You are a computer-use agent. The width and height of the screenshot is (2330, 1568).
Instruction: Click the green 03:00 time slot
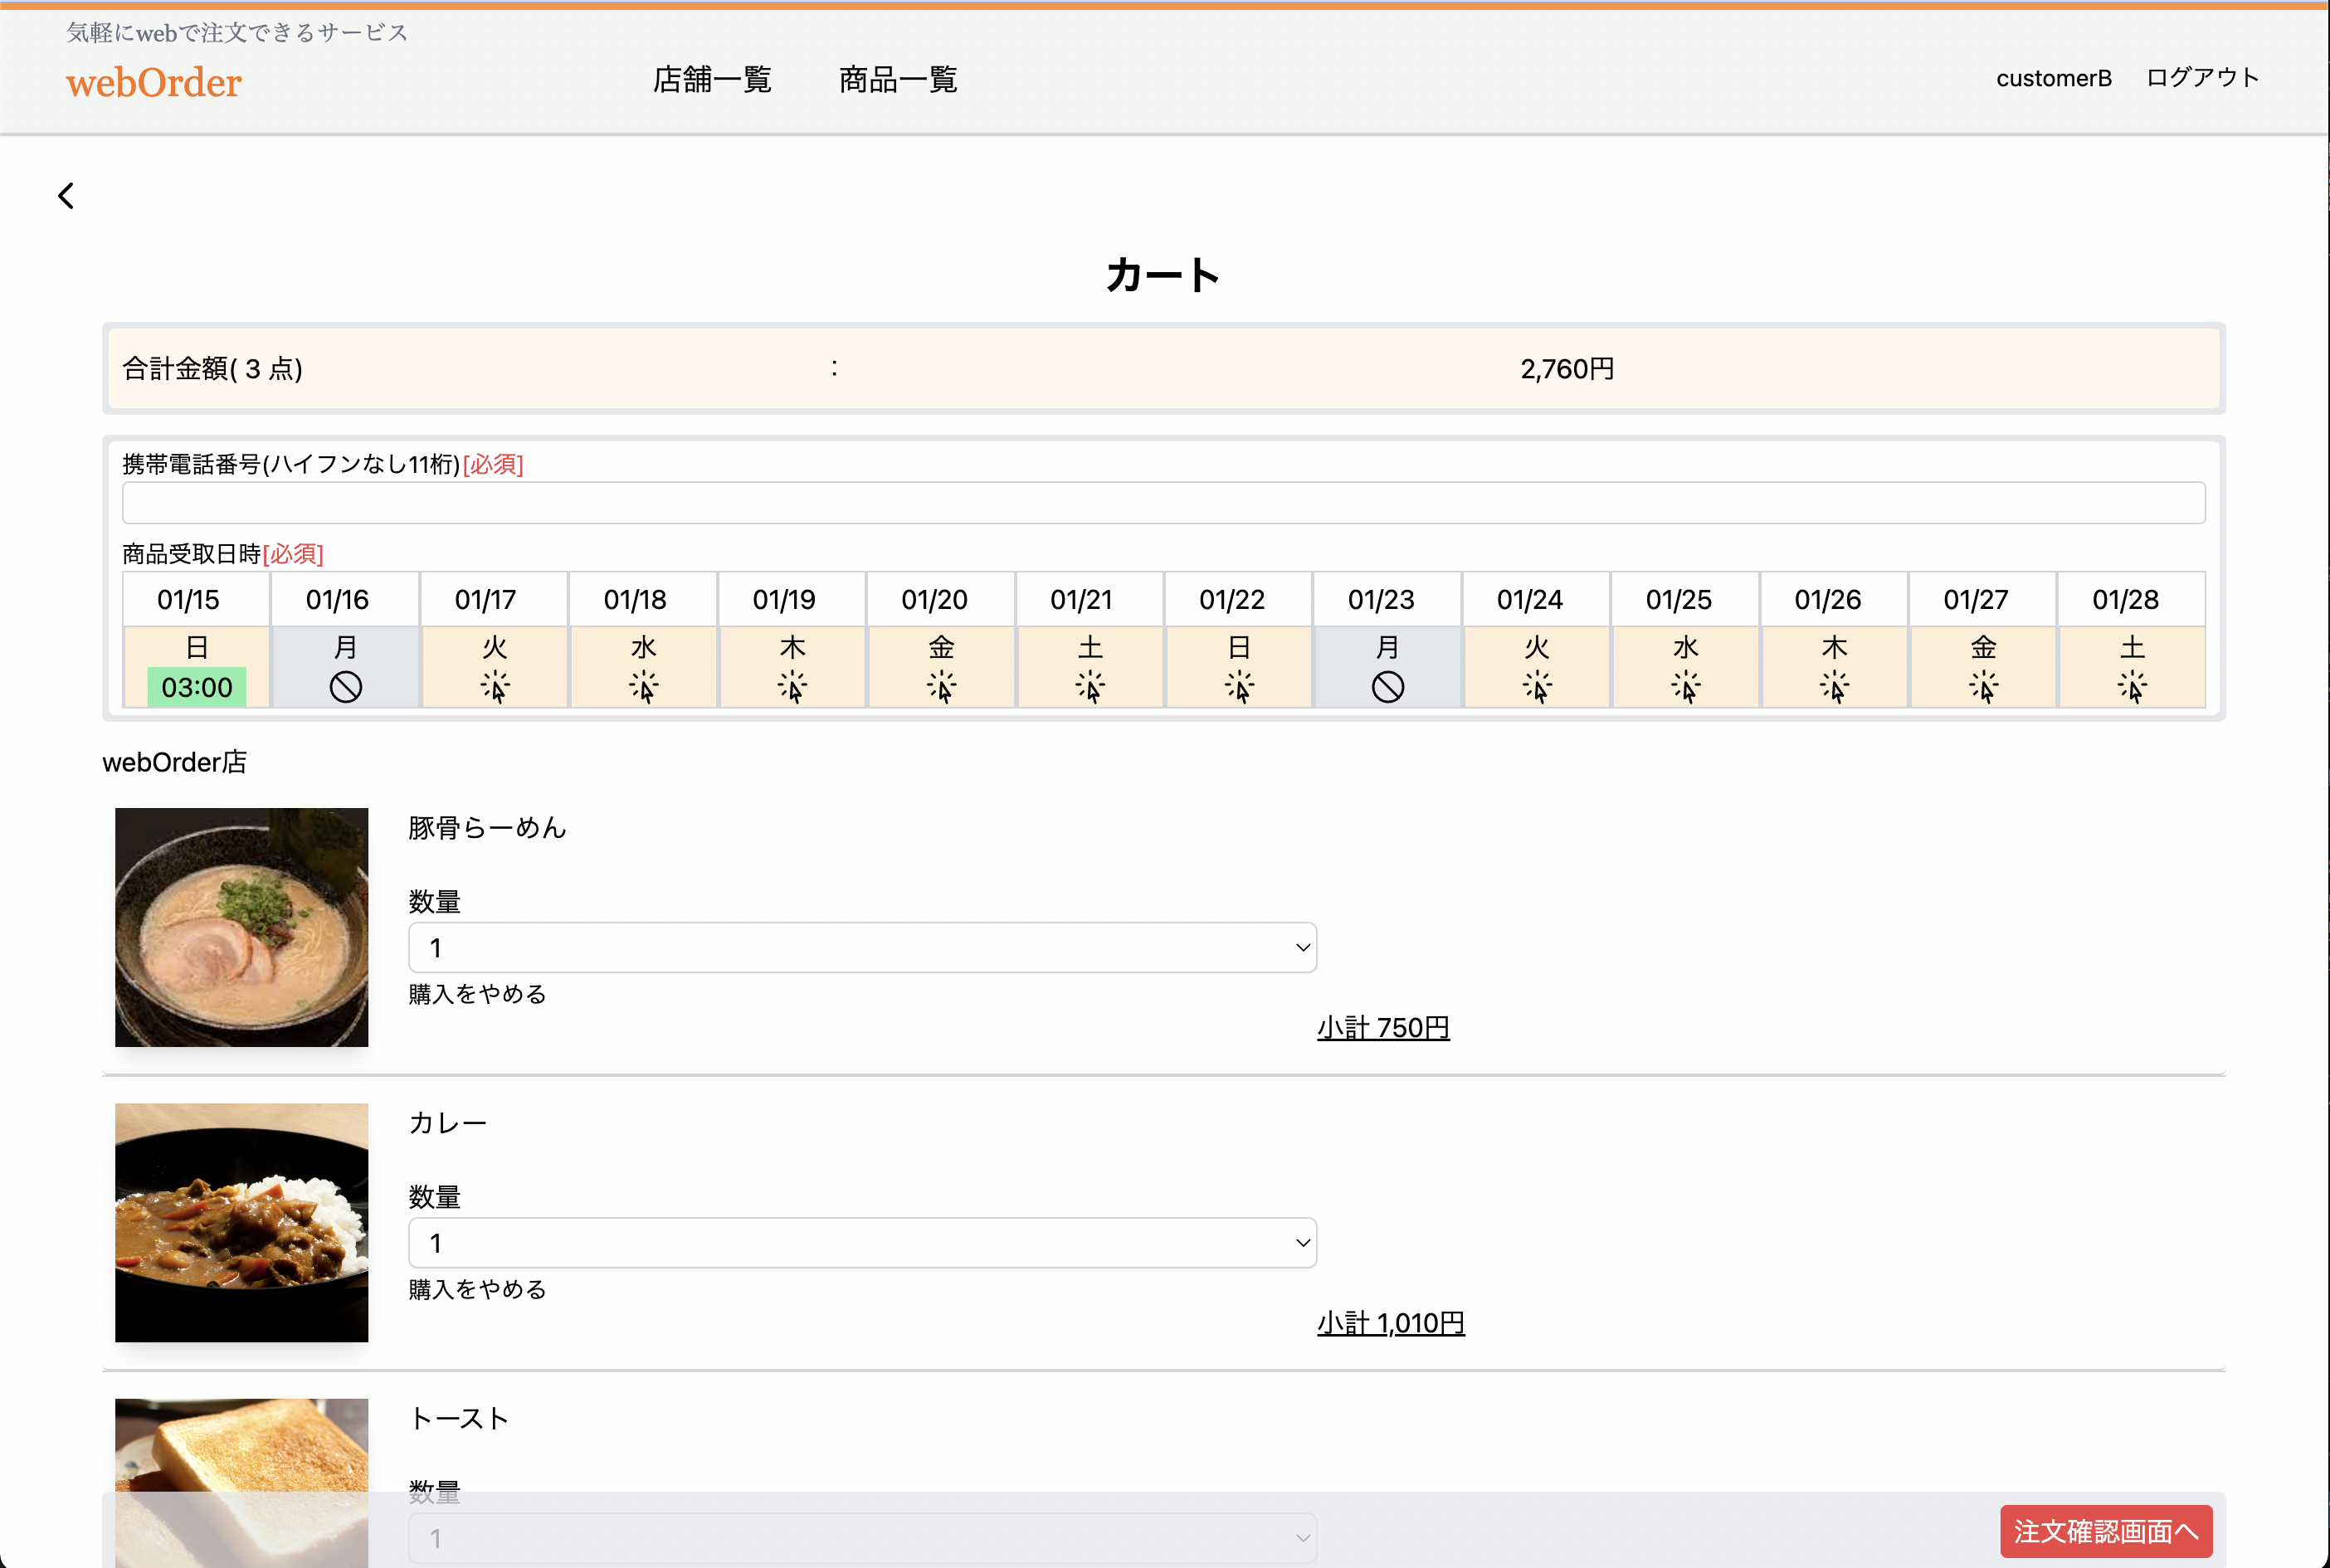[196, 686]
